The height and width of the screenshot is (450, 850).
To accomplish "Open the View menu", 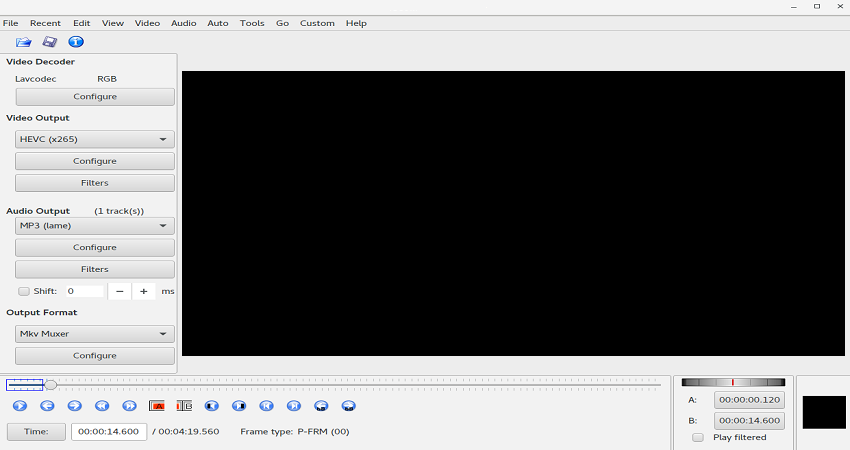I will [113, 23].
